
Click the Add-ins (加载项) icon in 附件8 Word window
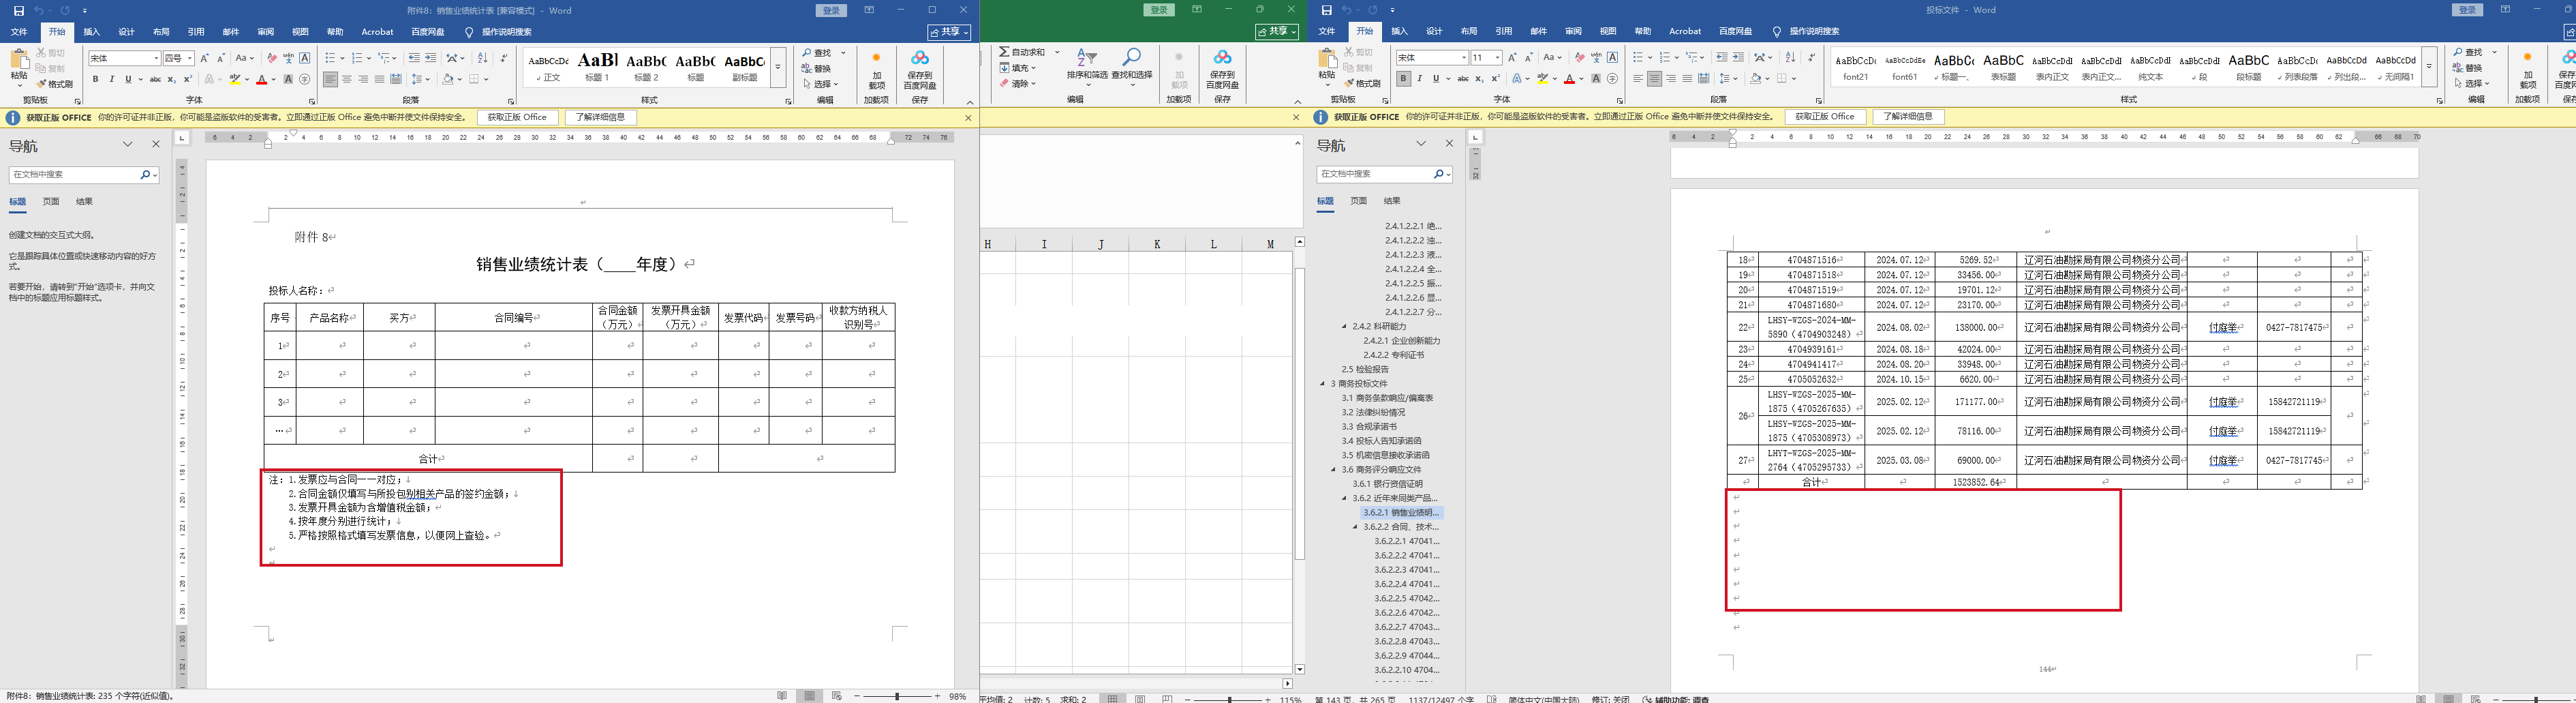click(876, 71)
